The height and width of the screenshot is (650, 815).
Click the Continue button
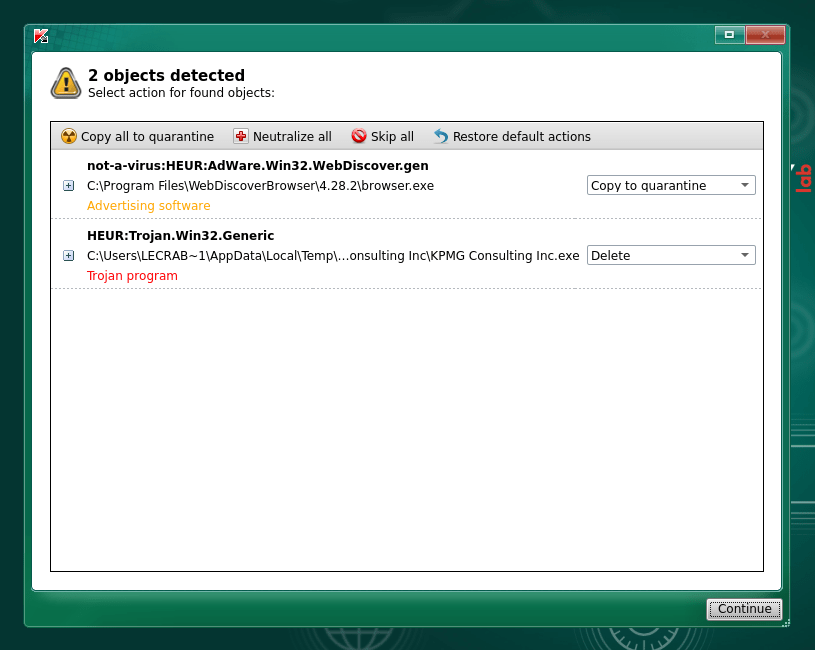click(x=744, y=609)
